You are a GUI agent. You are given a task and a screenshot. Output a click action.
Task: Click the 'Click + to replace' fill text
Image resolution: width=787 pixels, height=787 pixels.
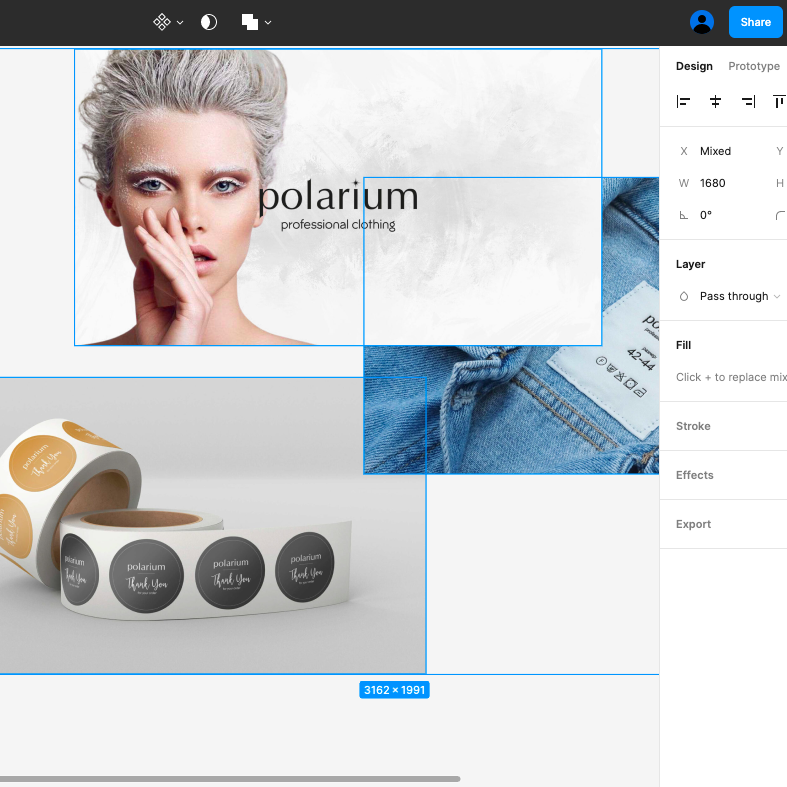tap(731, 377)
